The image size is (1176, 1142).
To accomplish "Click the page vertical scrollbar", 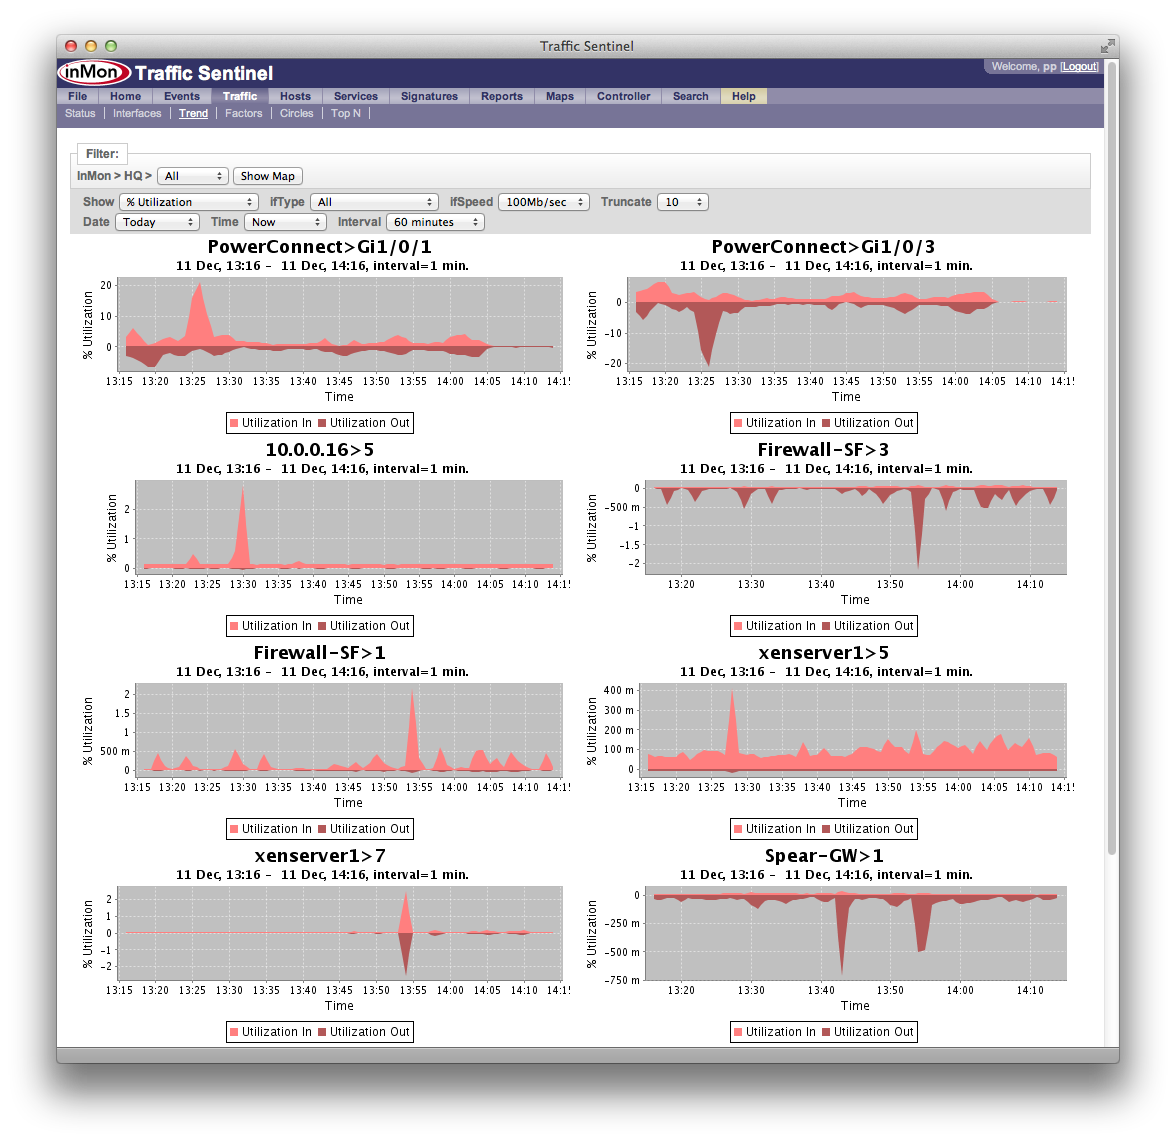I will tap(1112, 457).
